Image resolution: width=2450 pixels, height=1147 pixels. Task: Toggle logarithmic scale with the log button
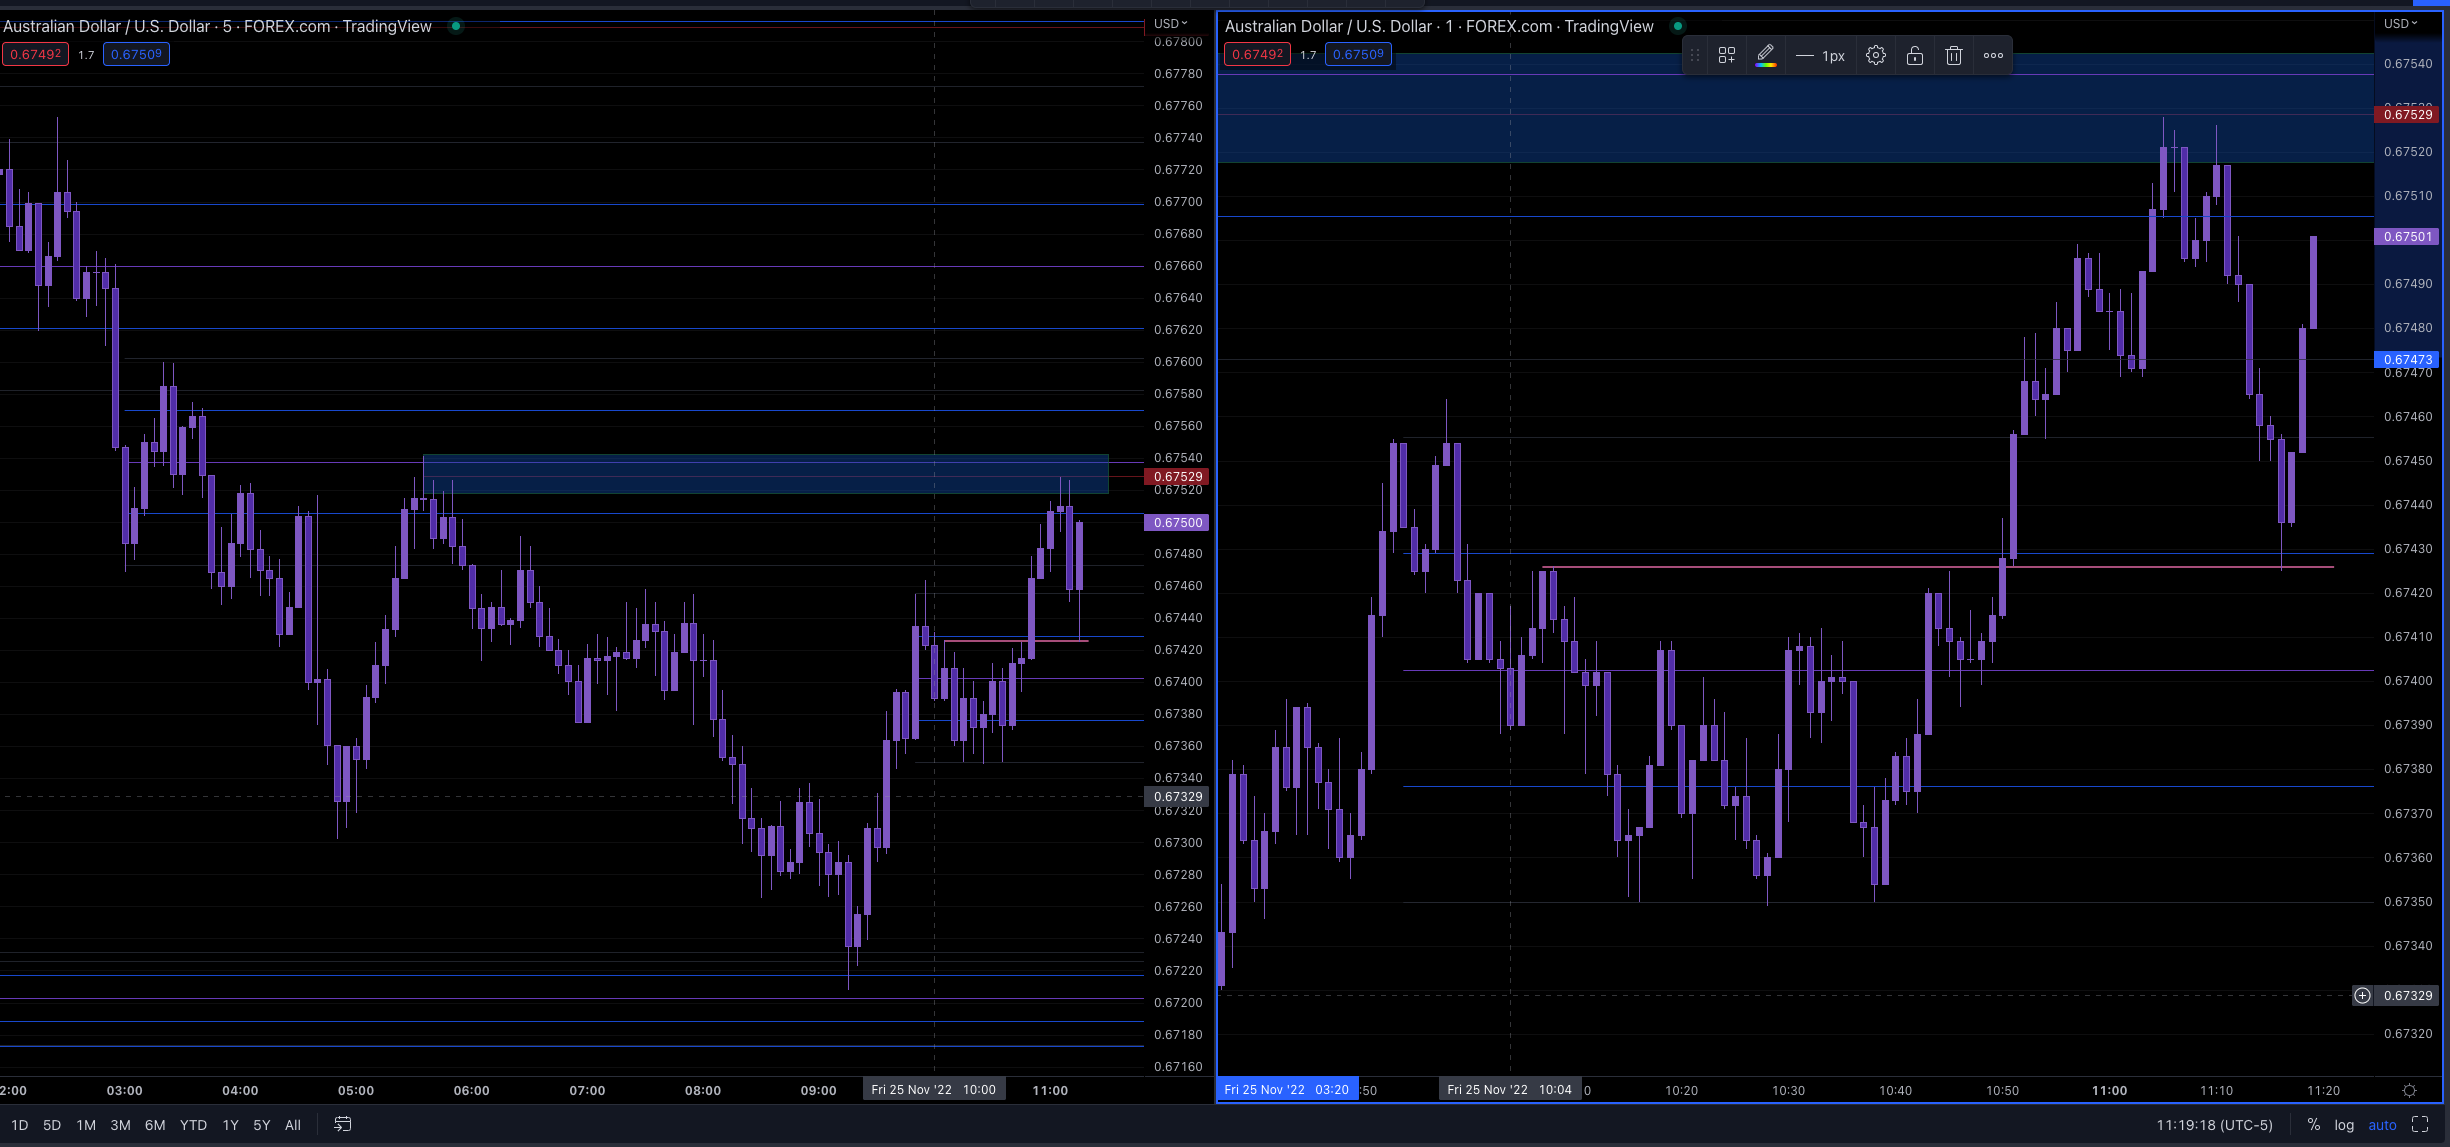tap(2344, 1124)
